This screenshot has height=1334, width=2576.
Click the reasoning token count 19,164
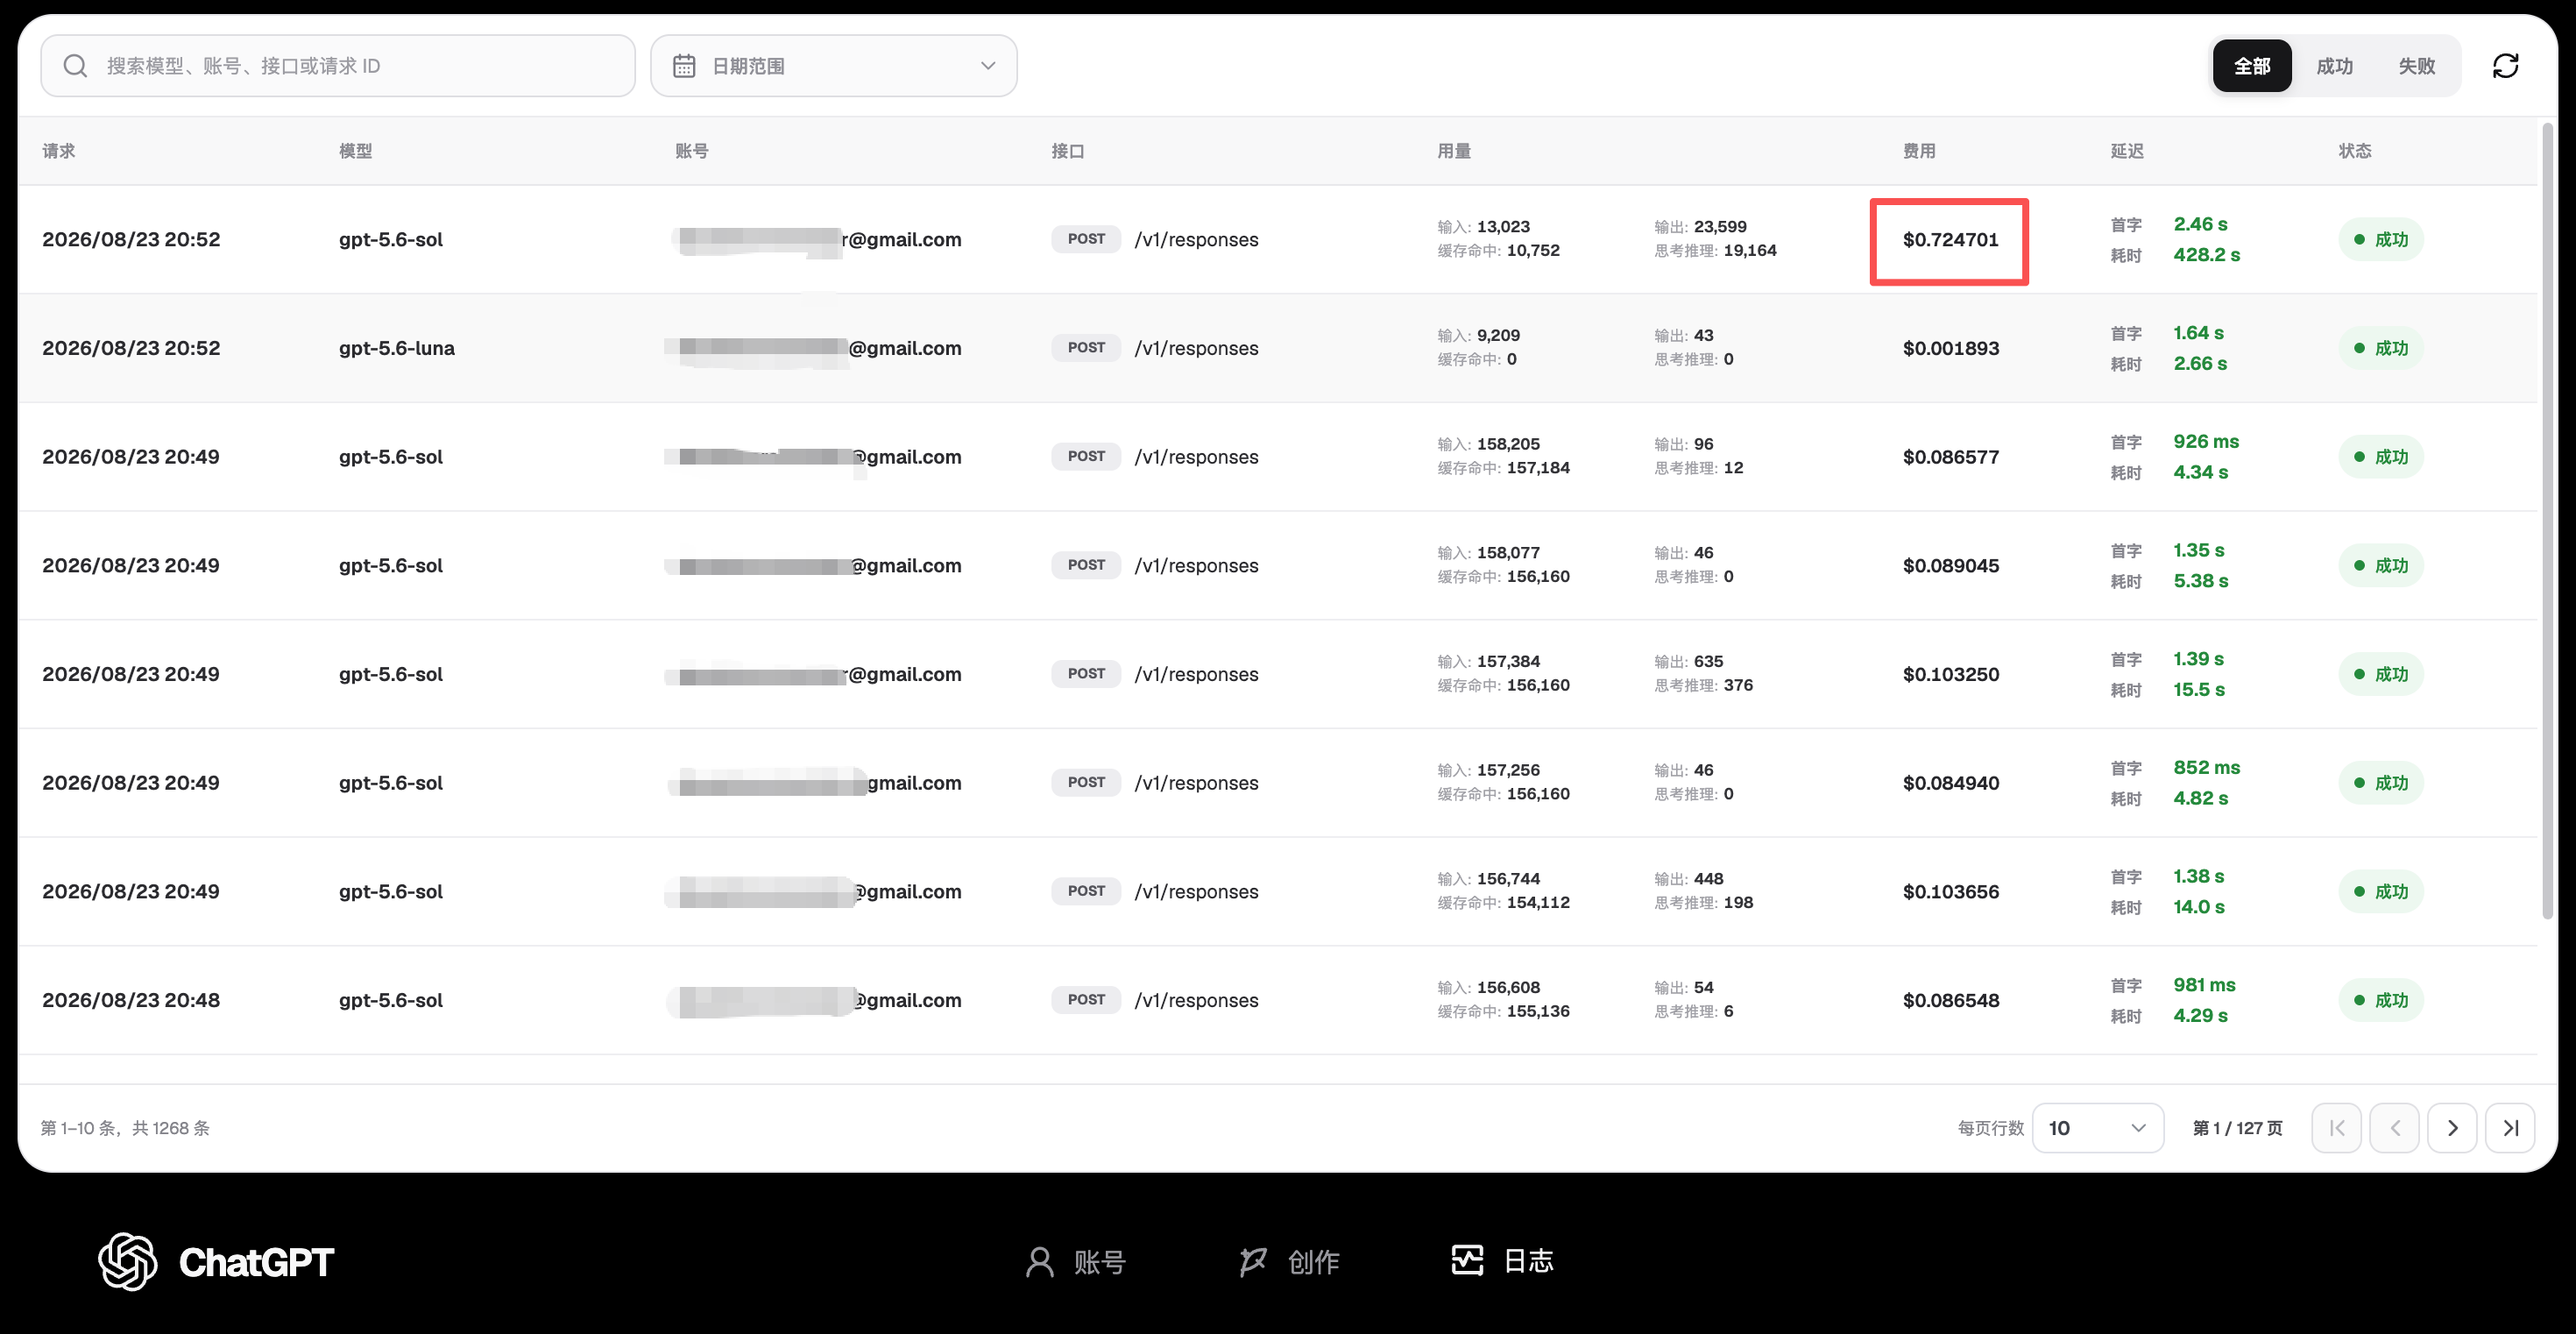[x=1750, y=251]
